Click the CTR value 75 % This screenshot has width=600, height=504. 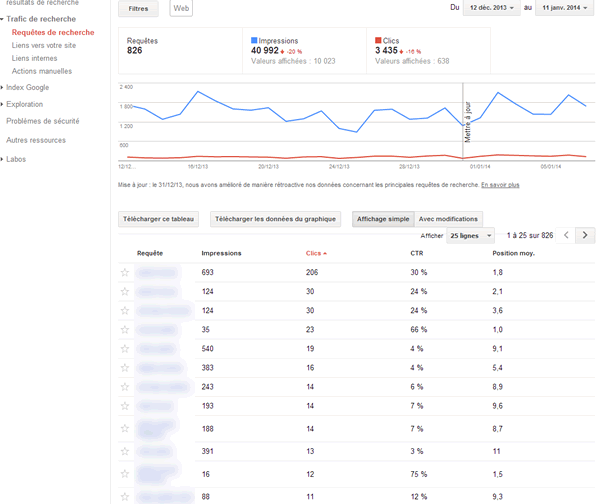pyautogui.click(x=419, y=474)
